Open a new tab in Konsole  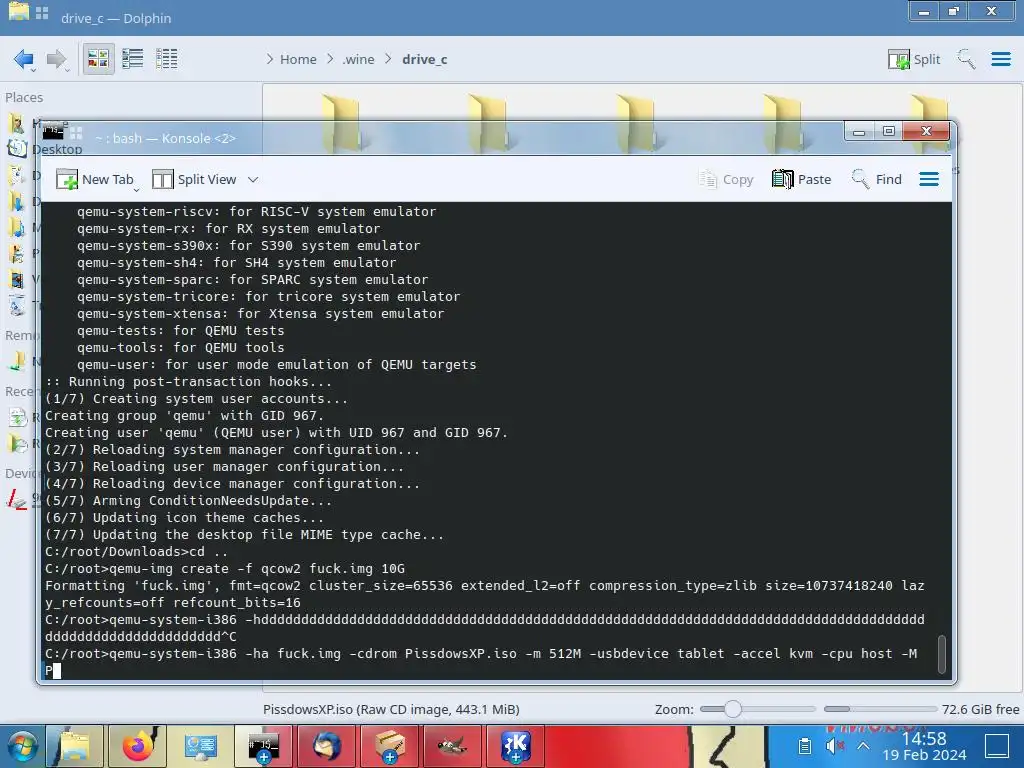click(95, 180)
